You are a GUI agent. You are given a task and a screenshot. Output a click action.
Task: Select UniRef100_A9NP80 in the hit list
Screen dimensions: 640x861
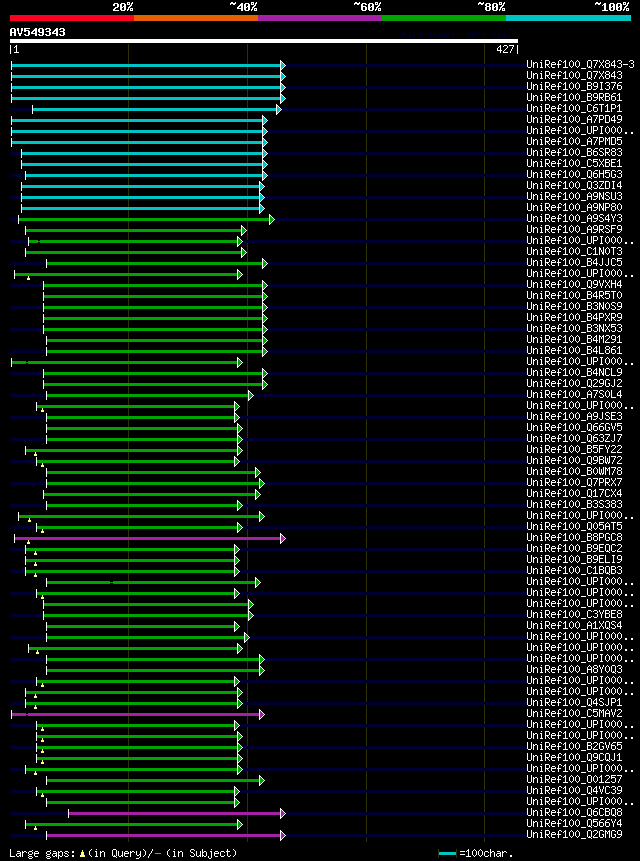tap(574, 208)
